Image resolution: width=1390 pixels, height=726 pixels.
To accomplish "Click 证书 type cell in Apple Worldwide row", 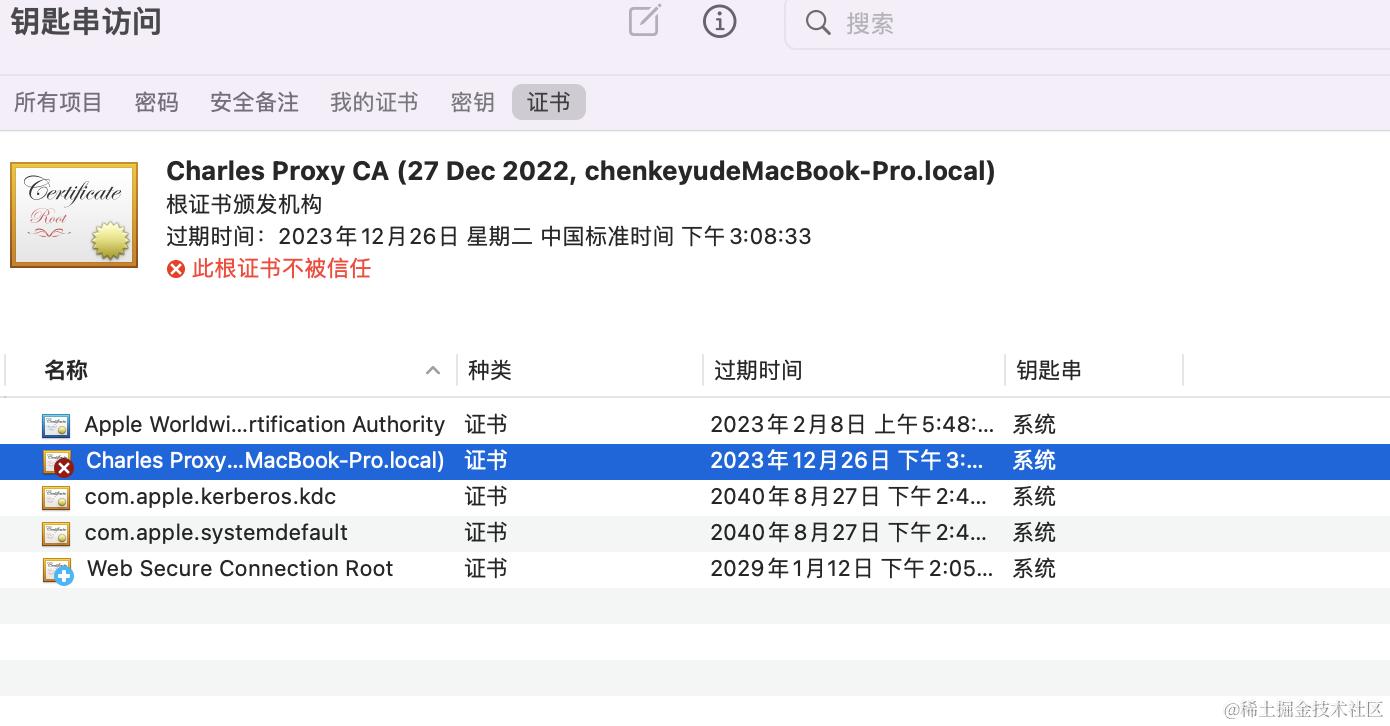I will point(486,424).
